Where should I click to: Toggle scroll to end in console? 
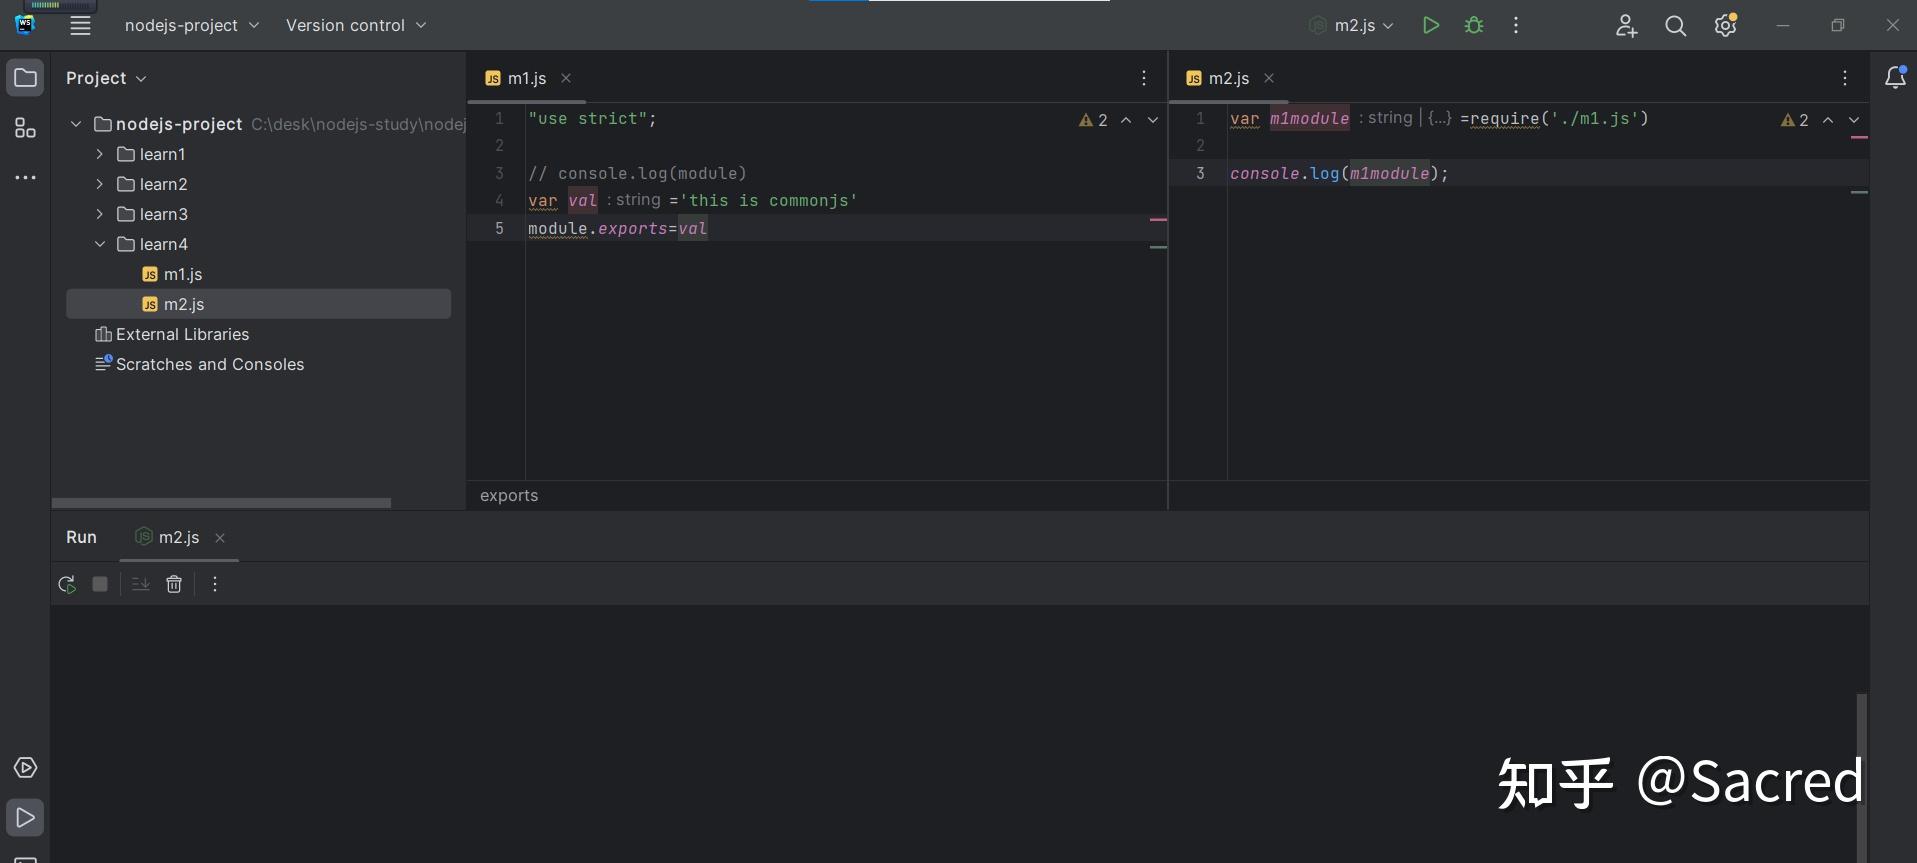coord(140,584)
